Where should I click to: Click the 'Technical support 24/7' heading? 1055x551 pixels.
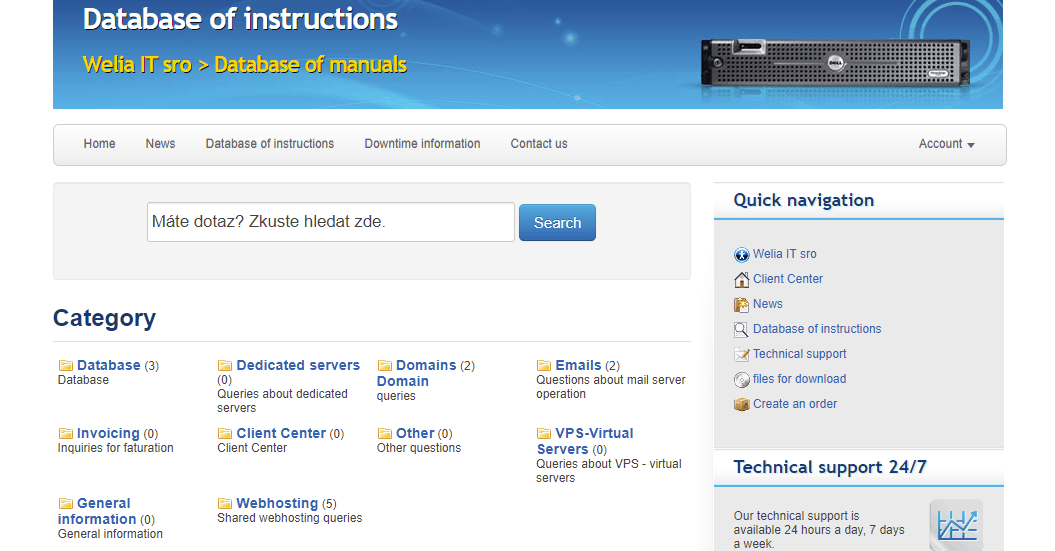click(x=830, y=467)
